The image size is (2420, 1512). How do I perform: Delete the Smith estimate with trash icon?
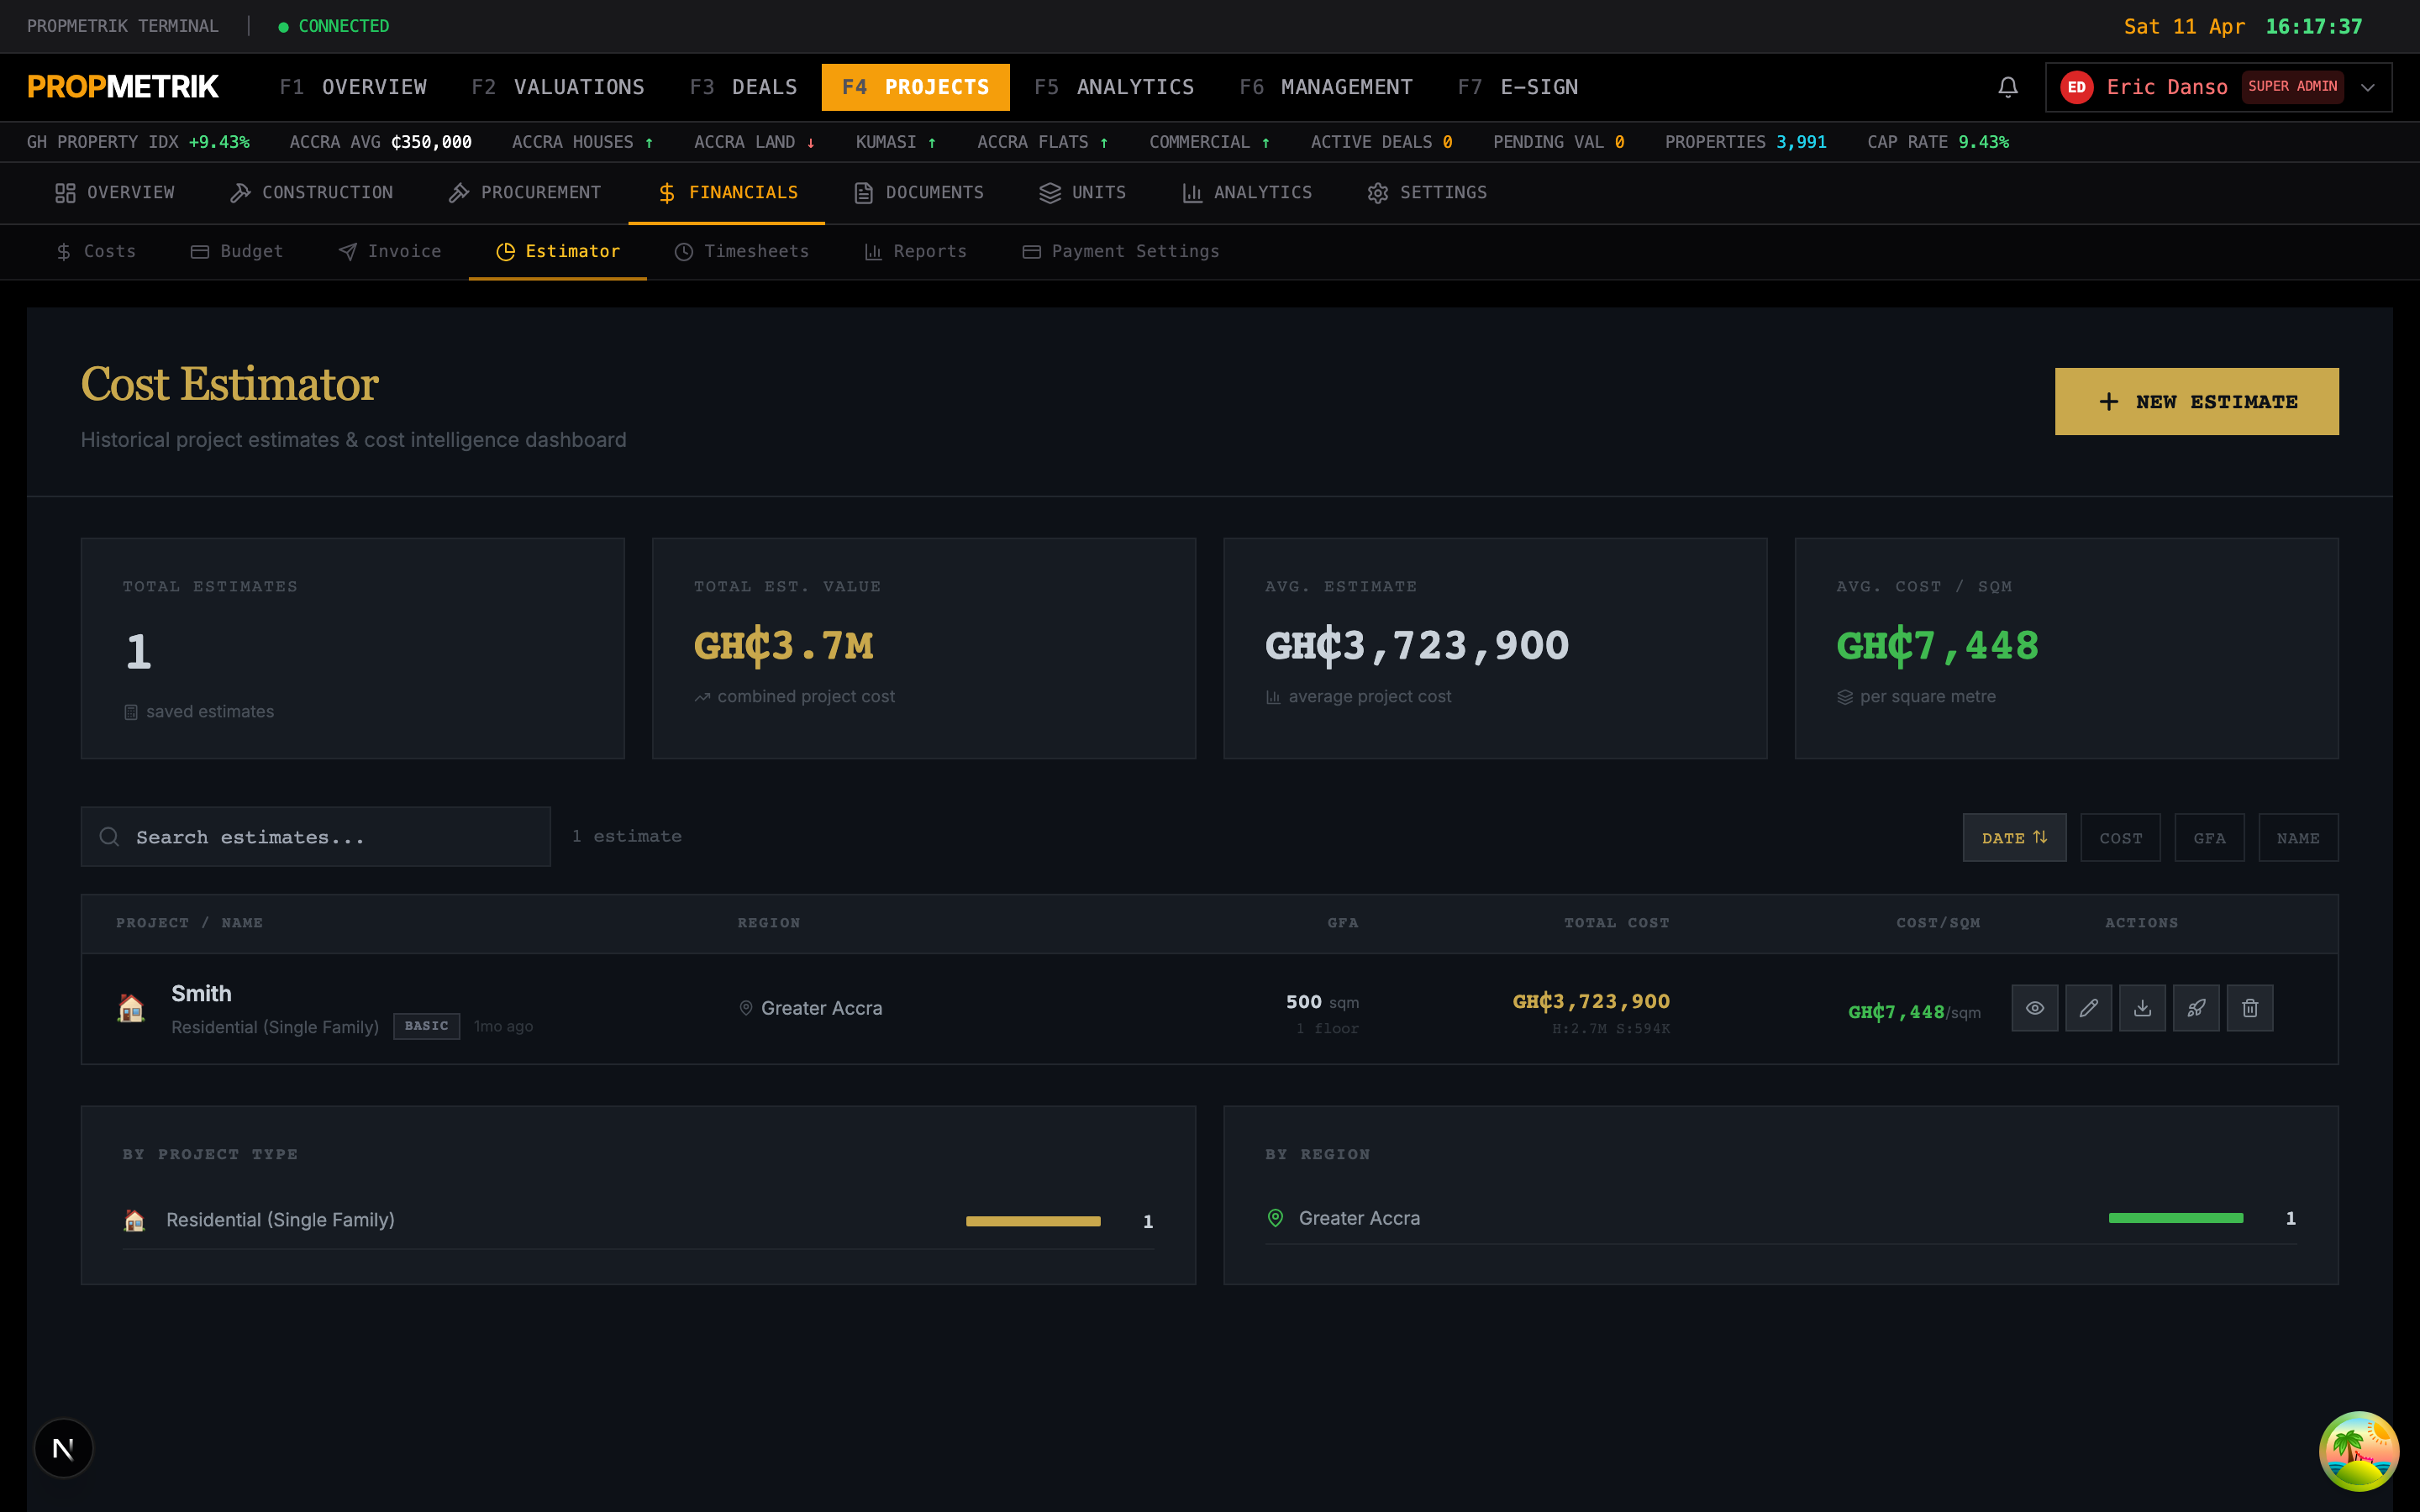click(x=2250, y=1008)
